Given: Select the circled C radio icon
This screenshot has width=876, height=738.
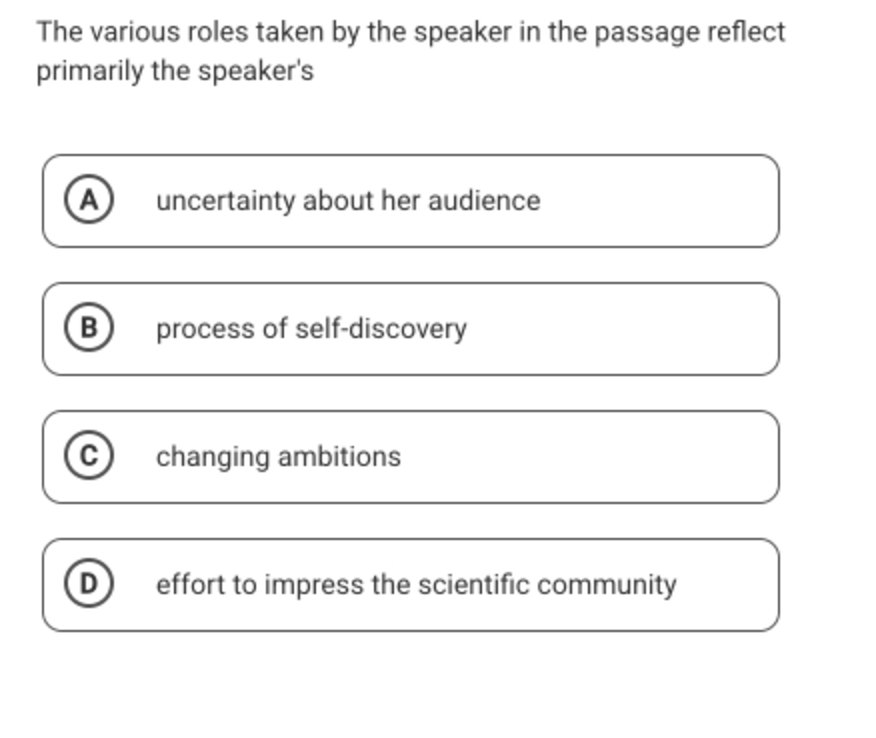Looking at the screenshot, I should pyautogui.click(x=89, y=455).
